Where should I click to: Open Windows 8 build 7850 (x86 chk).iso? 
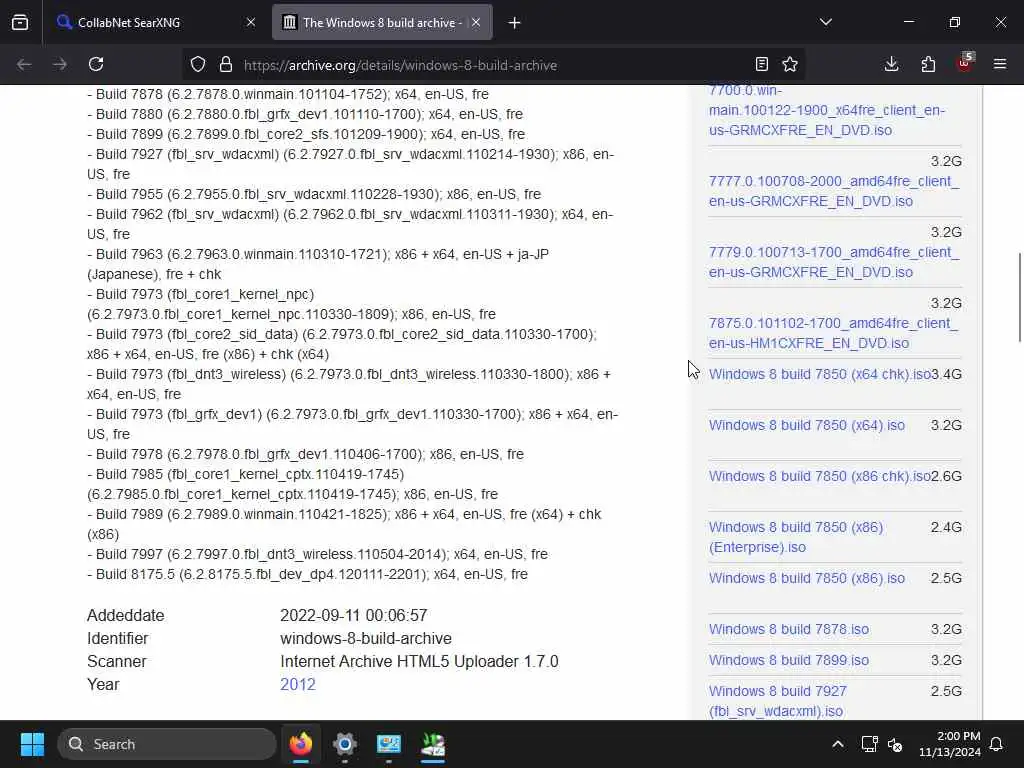click(x=820, y=476)
